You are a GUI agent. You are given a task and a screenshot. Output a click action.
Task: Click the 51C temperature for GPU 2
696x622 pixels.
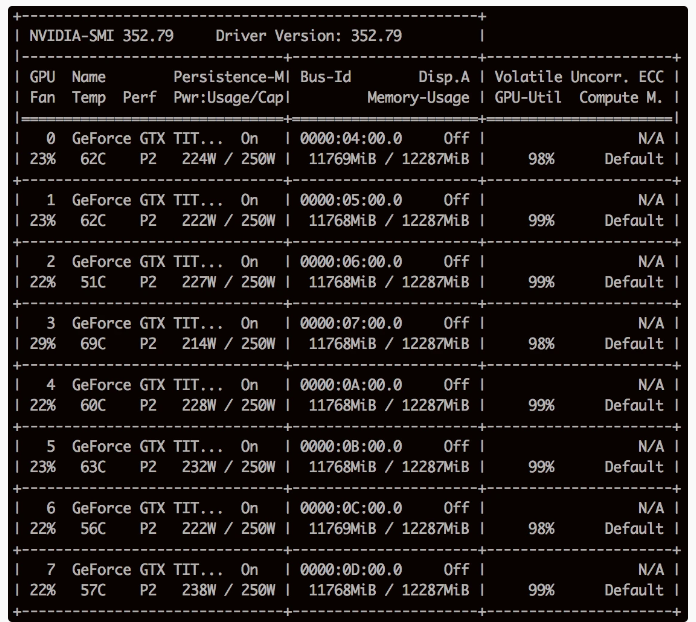94,282
